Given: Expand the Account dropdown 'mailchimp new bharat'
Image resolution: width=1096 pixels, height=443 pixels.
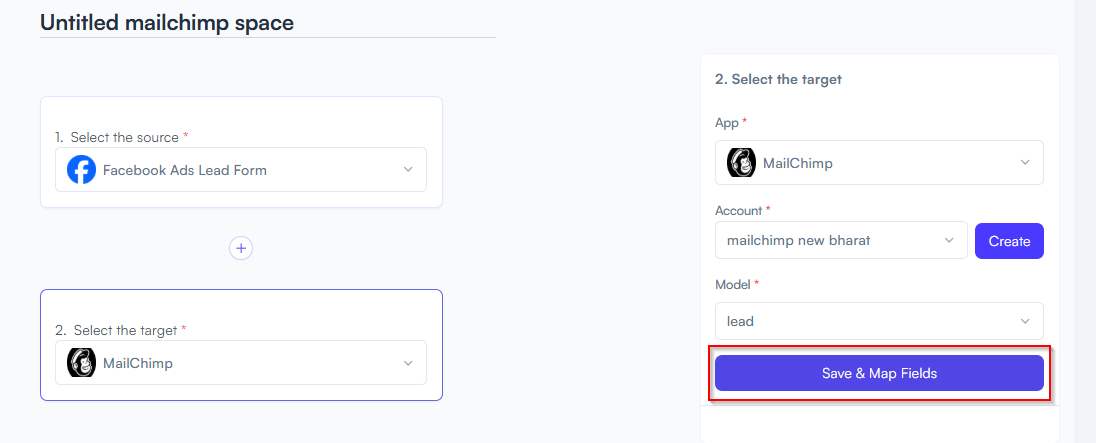Looking at the screenshot, I should (x=841, y=240).
